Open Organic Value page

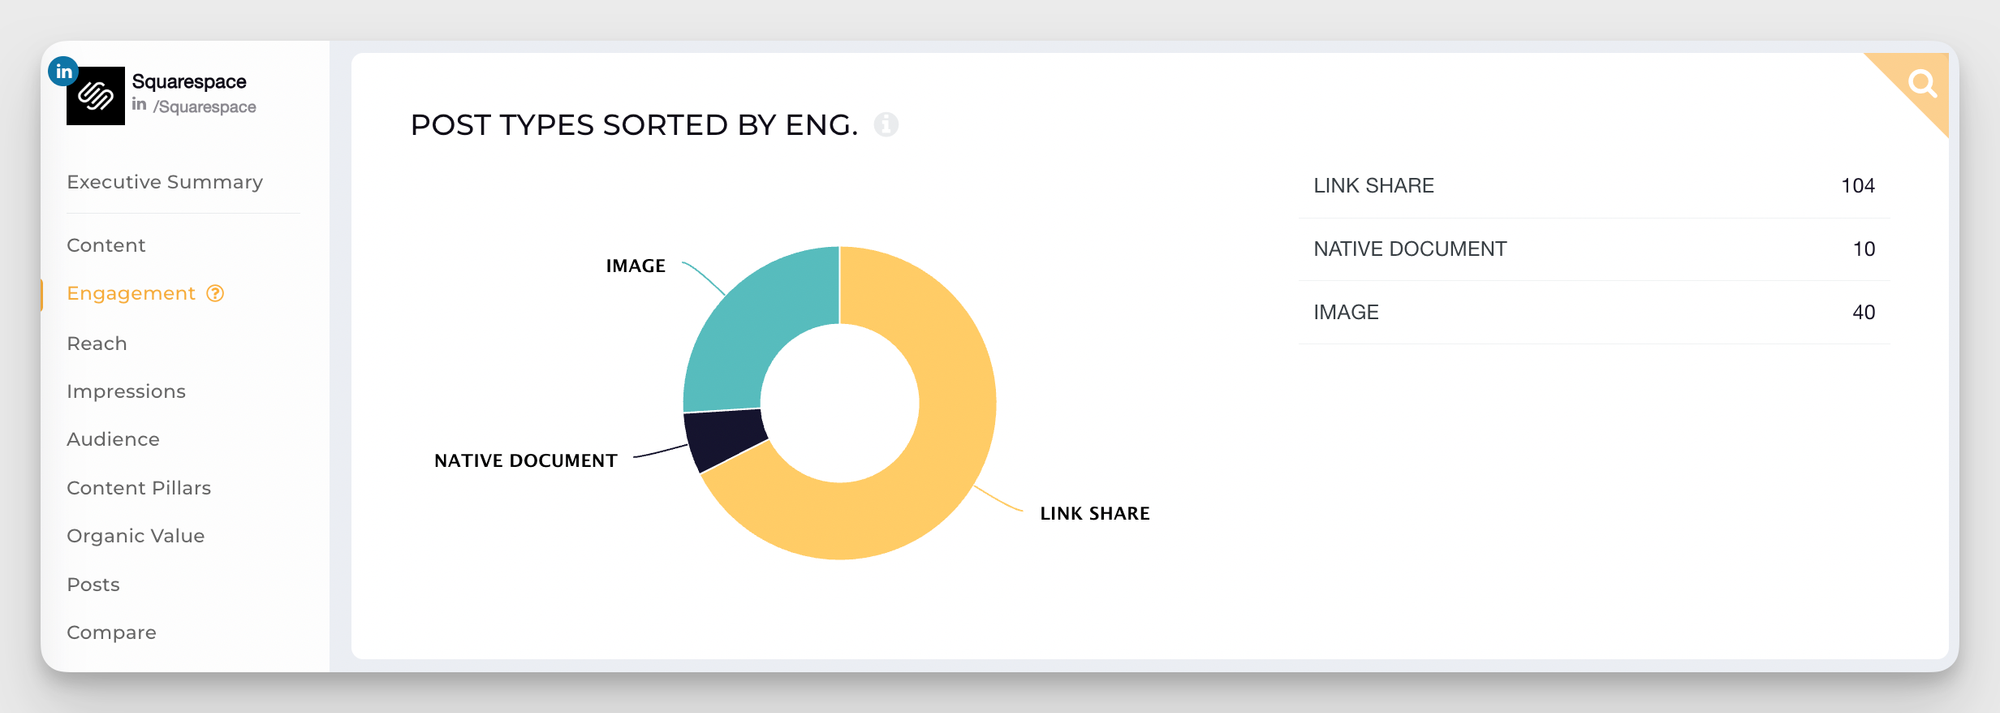point(136,536)
